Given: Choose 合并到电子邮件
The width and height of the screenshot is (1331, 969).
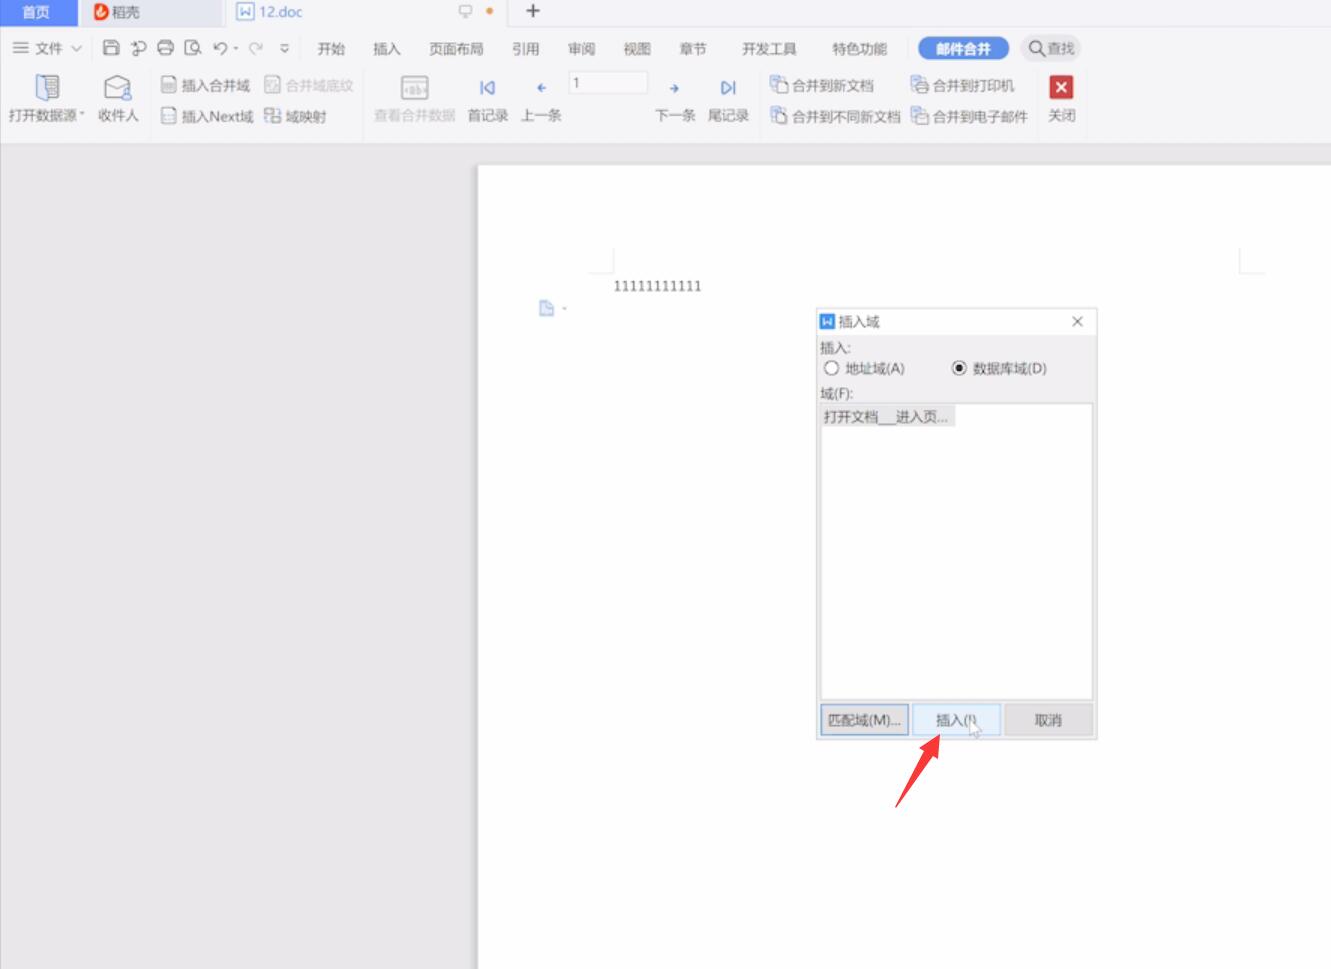Looking at the screenshot, I should pyautogui.click(x=969, y=116).
